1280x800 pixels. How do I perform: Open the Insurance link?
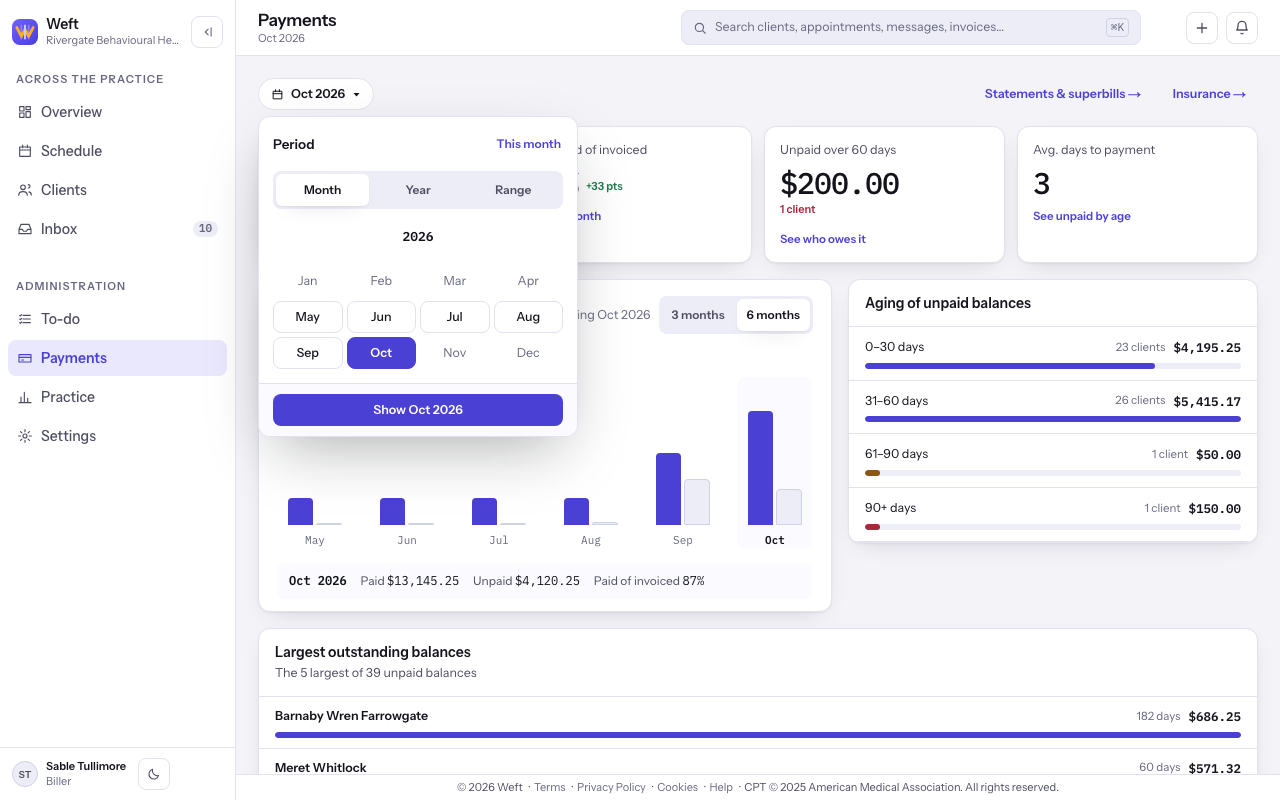(1209, 94)
